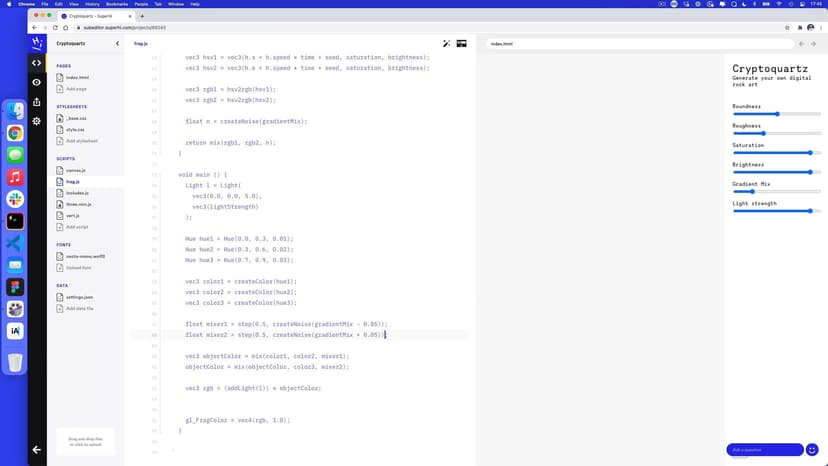
Task: Click the Ask a question input field
Action: pos(764,449)
